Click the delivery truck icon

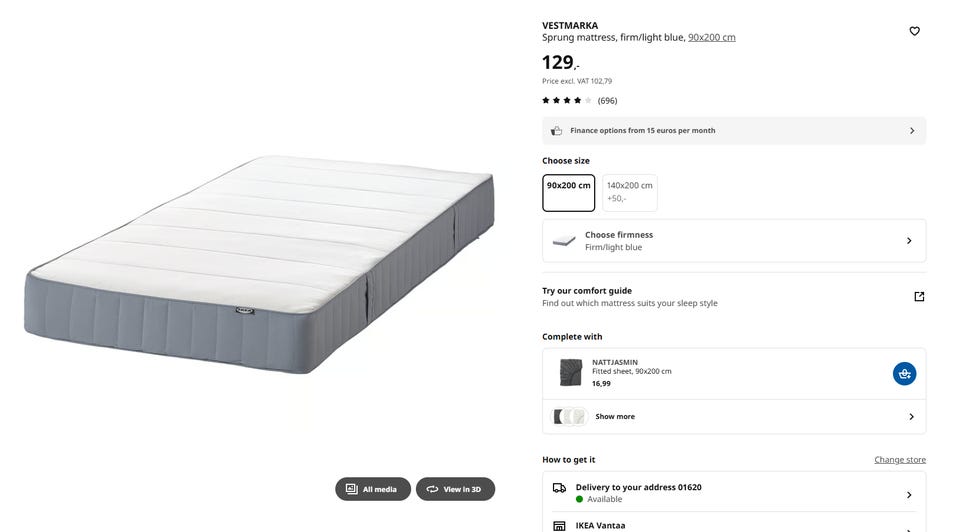coord(559,488)
